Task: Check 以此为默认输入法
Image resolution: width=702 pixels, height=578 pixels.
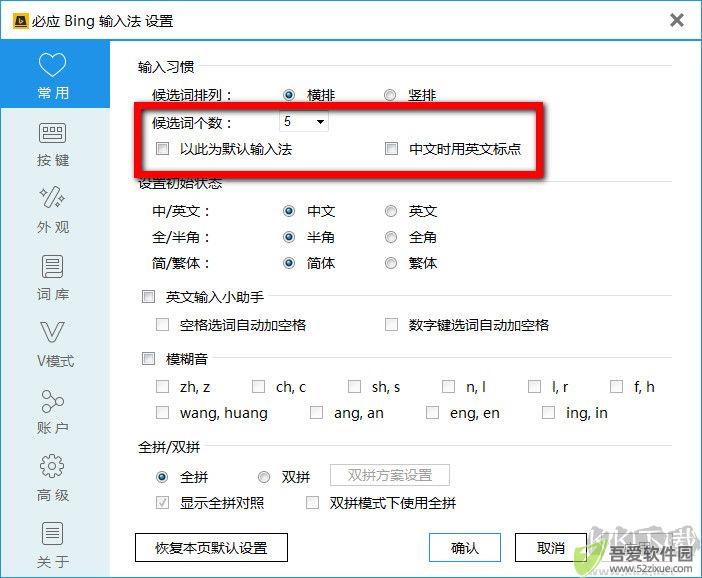Action: click(162, 148)
